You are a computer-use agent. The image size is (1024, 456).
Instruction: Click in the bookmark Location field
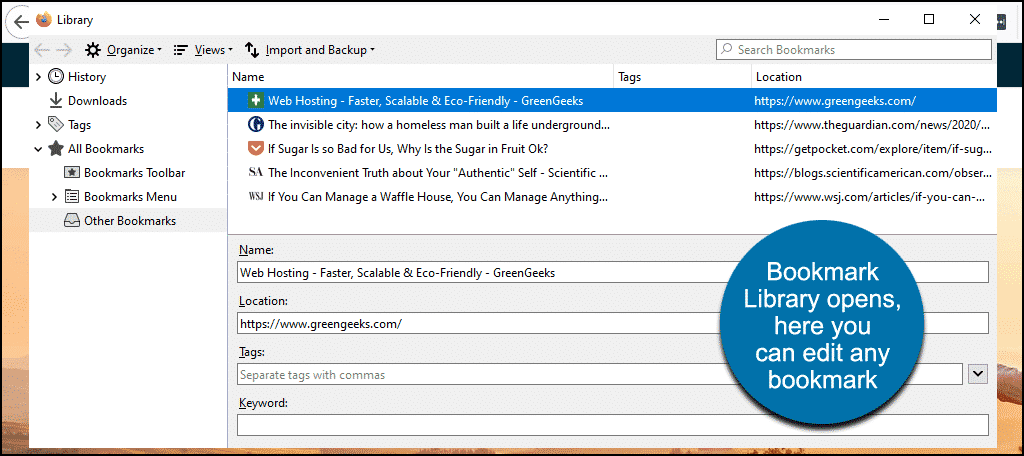(x=613, y=323)
